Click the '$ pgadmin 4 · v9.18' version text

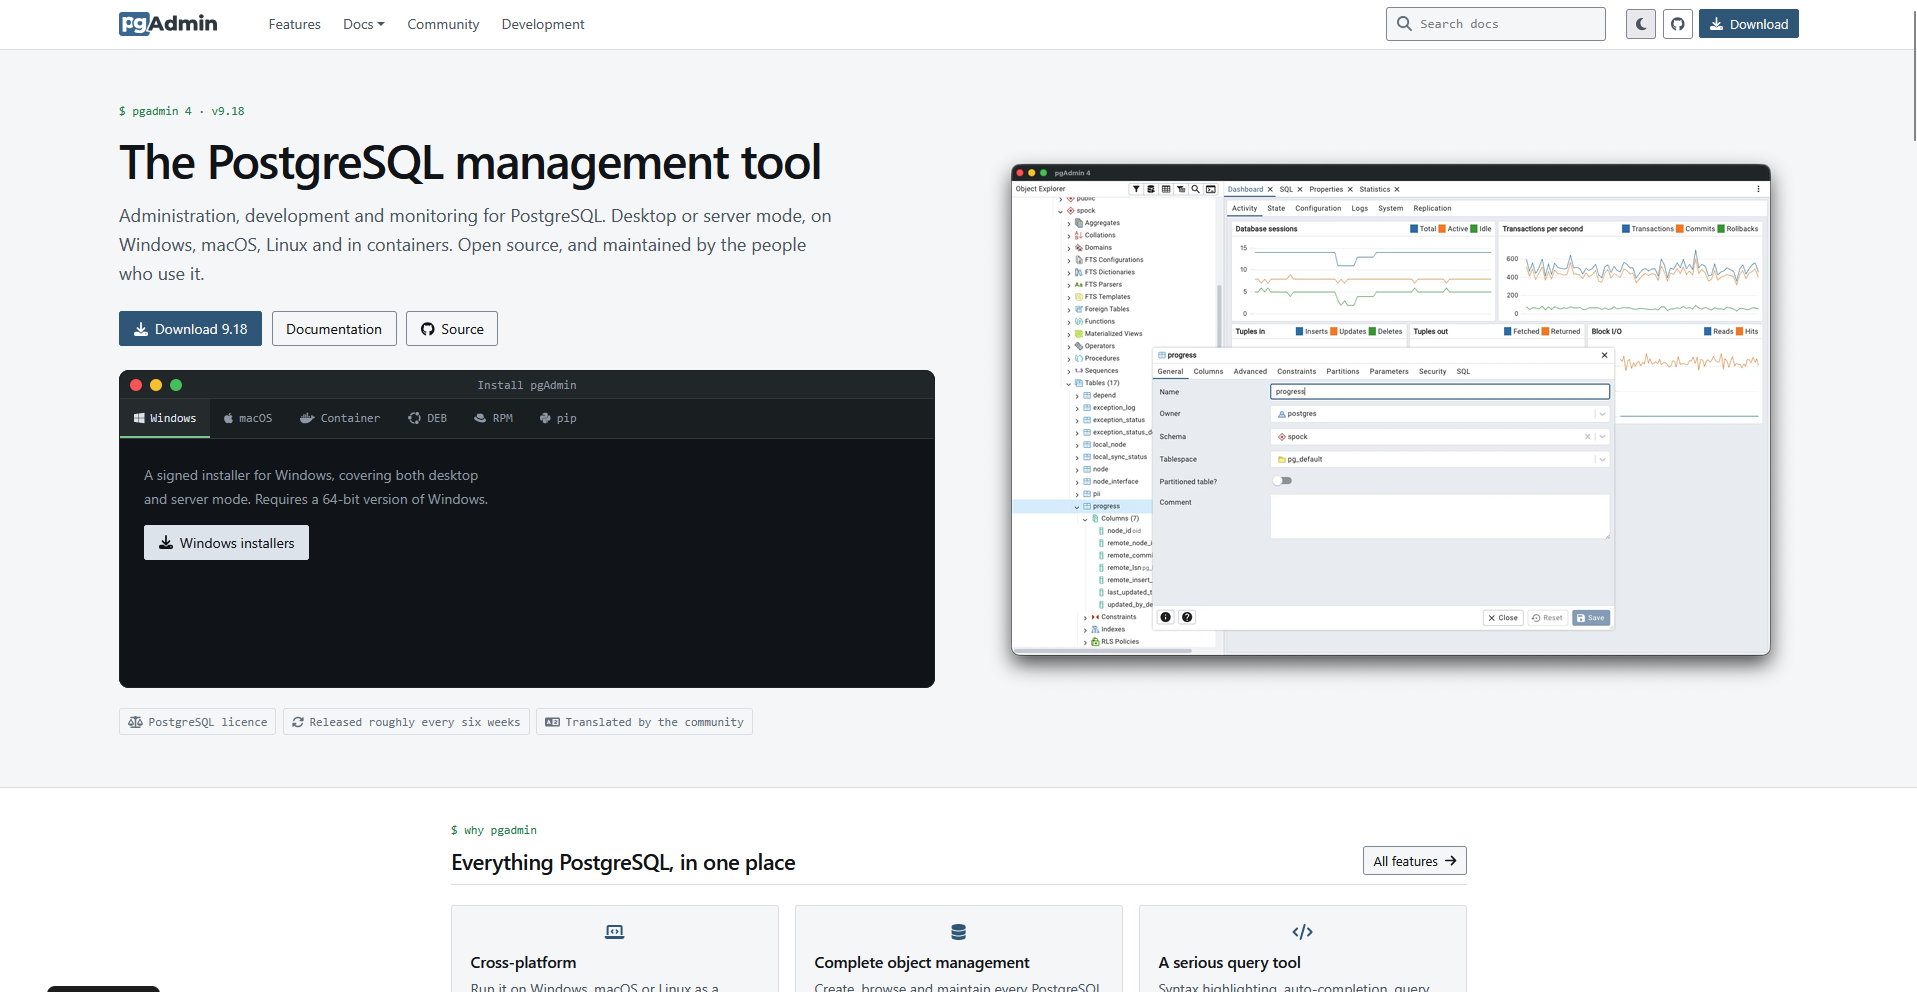coord(182,111)
